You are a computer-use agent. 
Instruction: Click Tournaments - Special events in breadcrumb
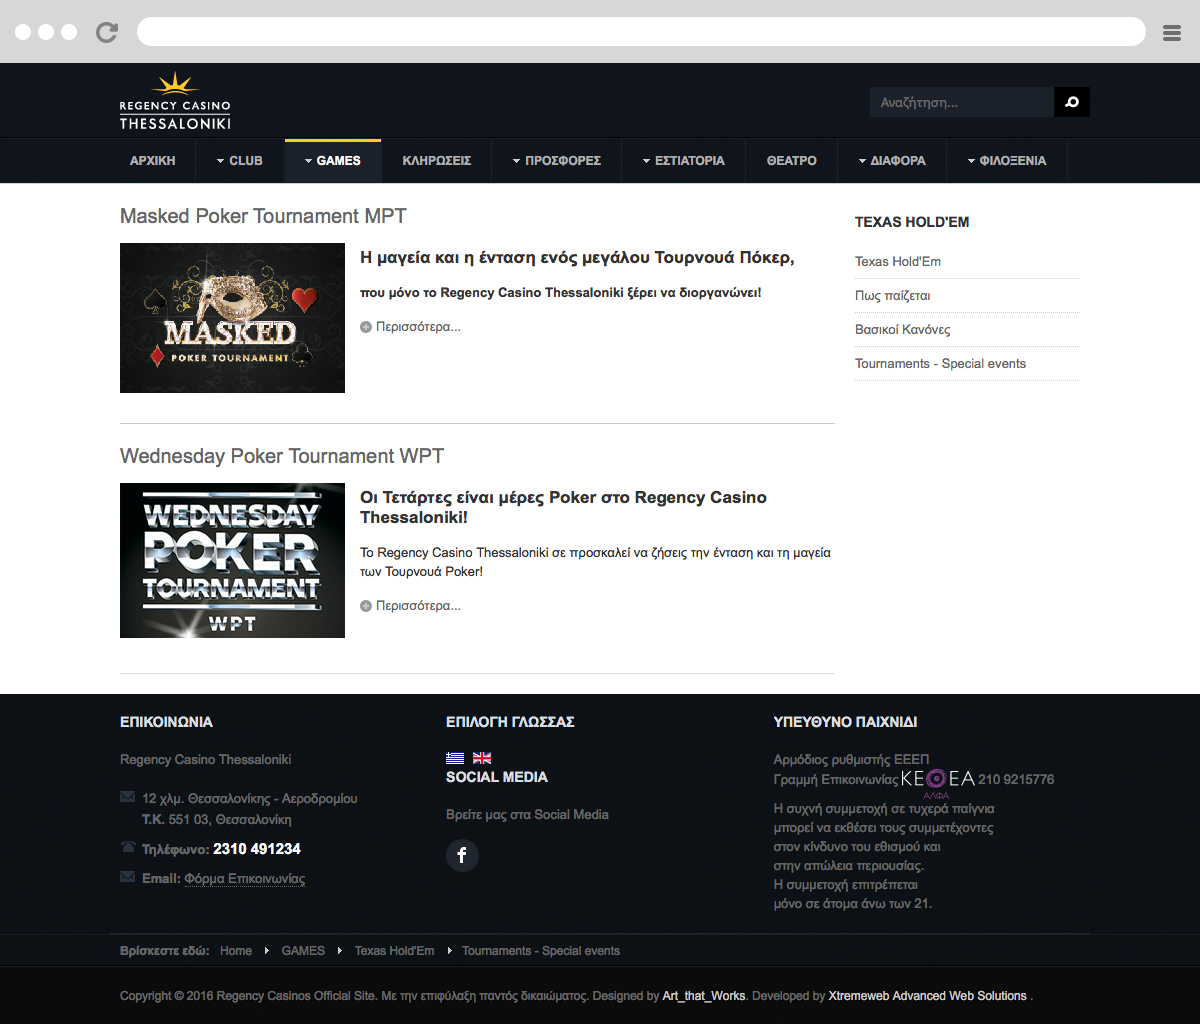(541, 951)
